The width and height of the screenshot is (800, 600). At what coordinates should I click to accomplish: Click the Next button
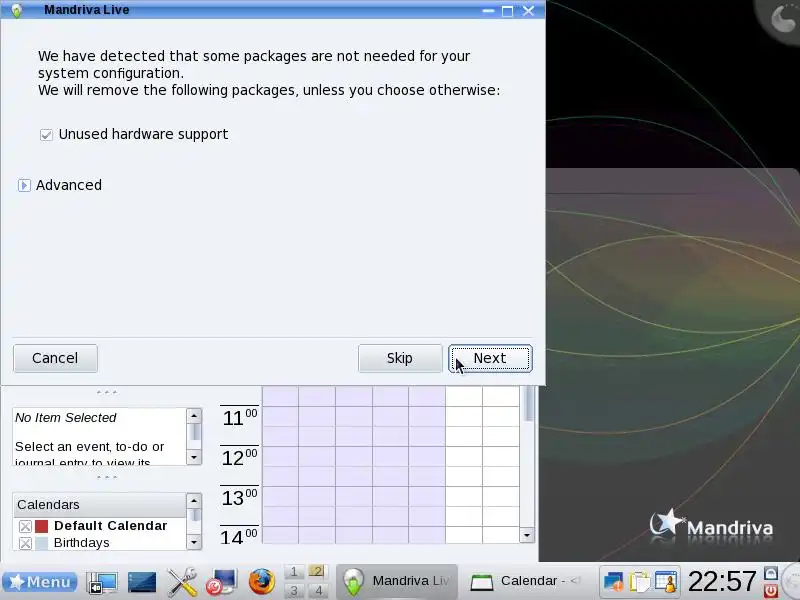490,358
